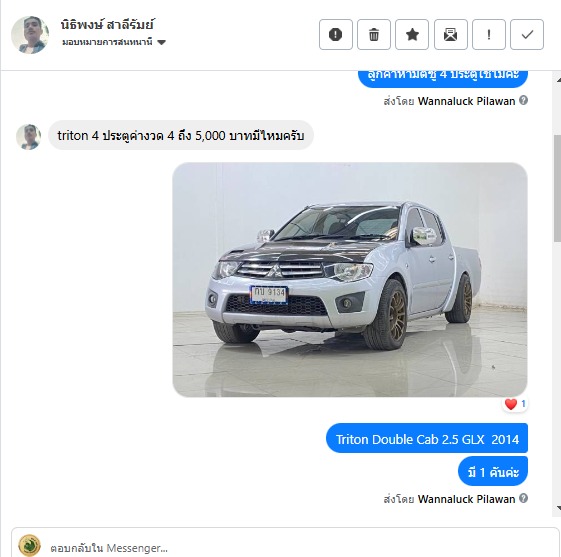Click the มอบหมายการสนทนานี้ label

click(107, 42)
